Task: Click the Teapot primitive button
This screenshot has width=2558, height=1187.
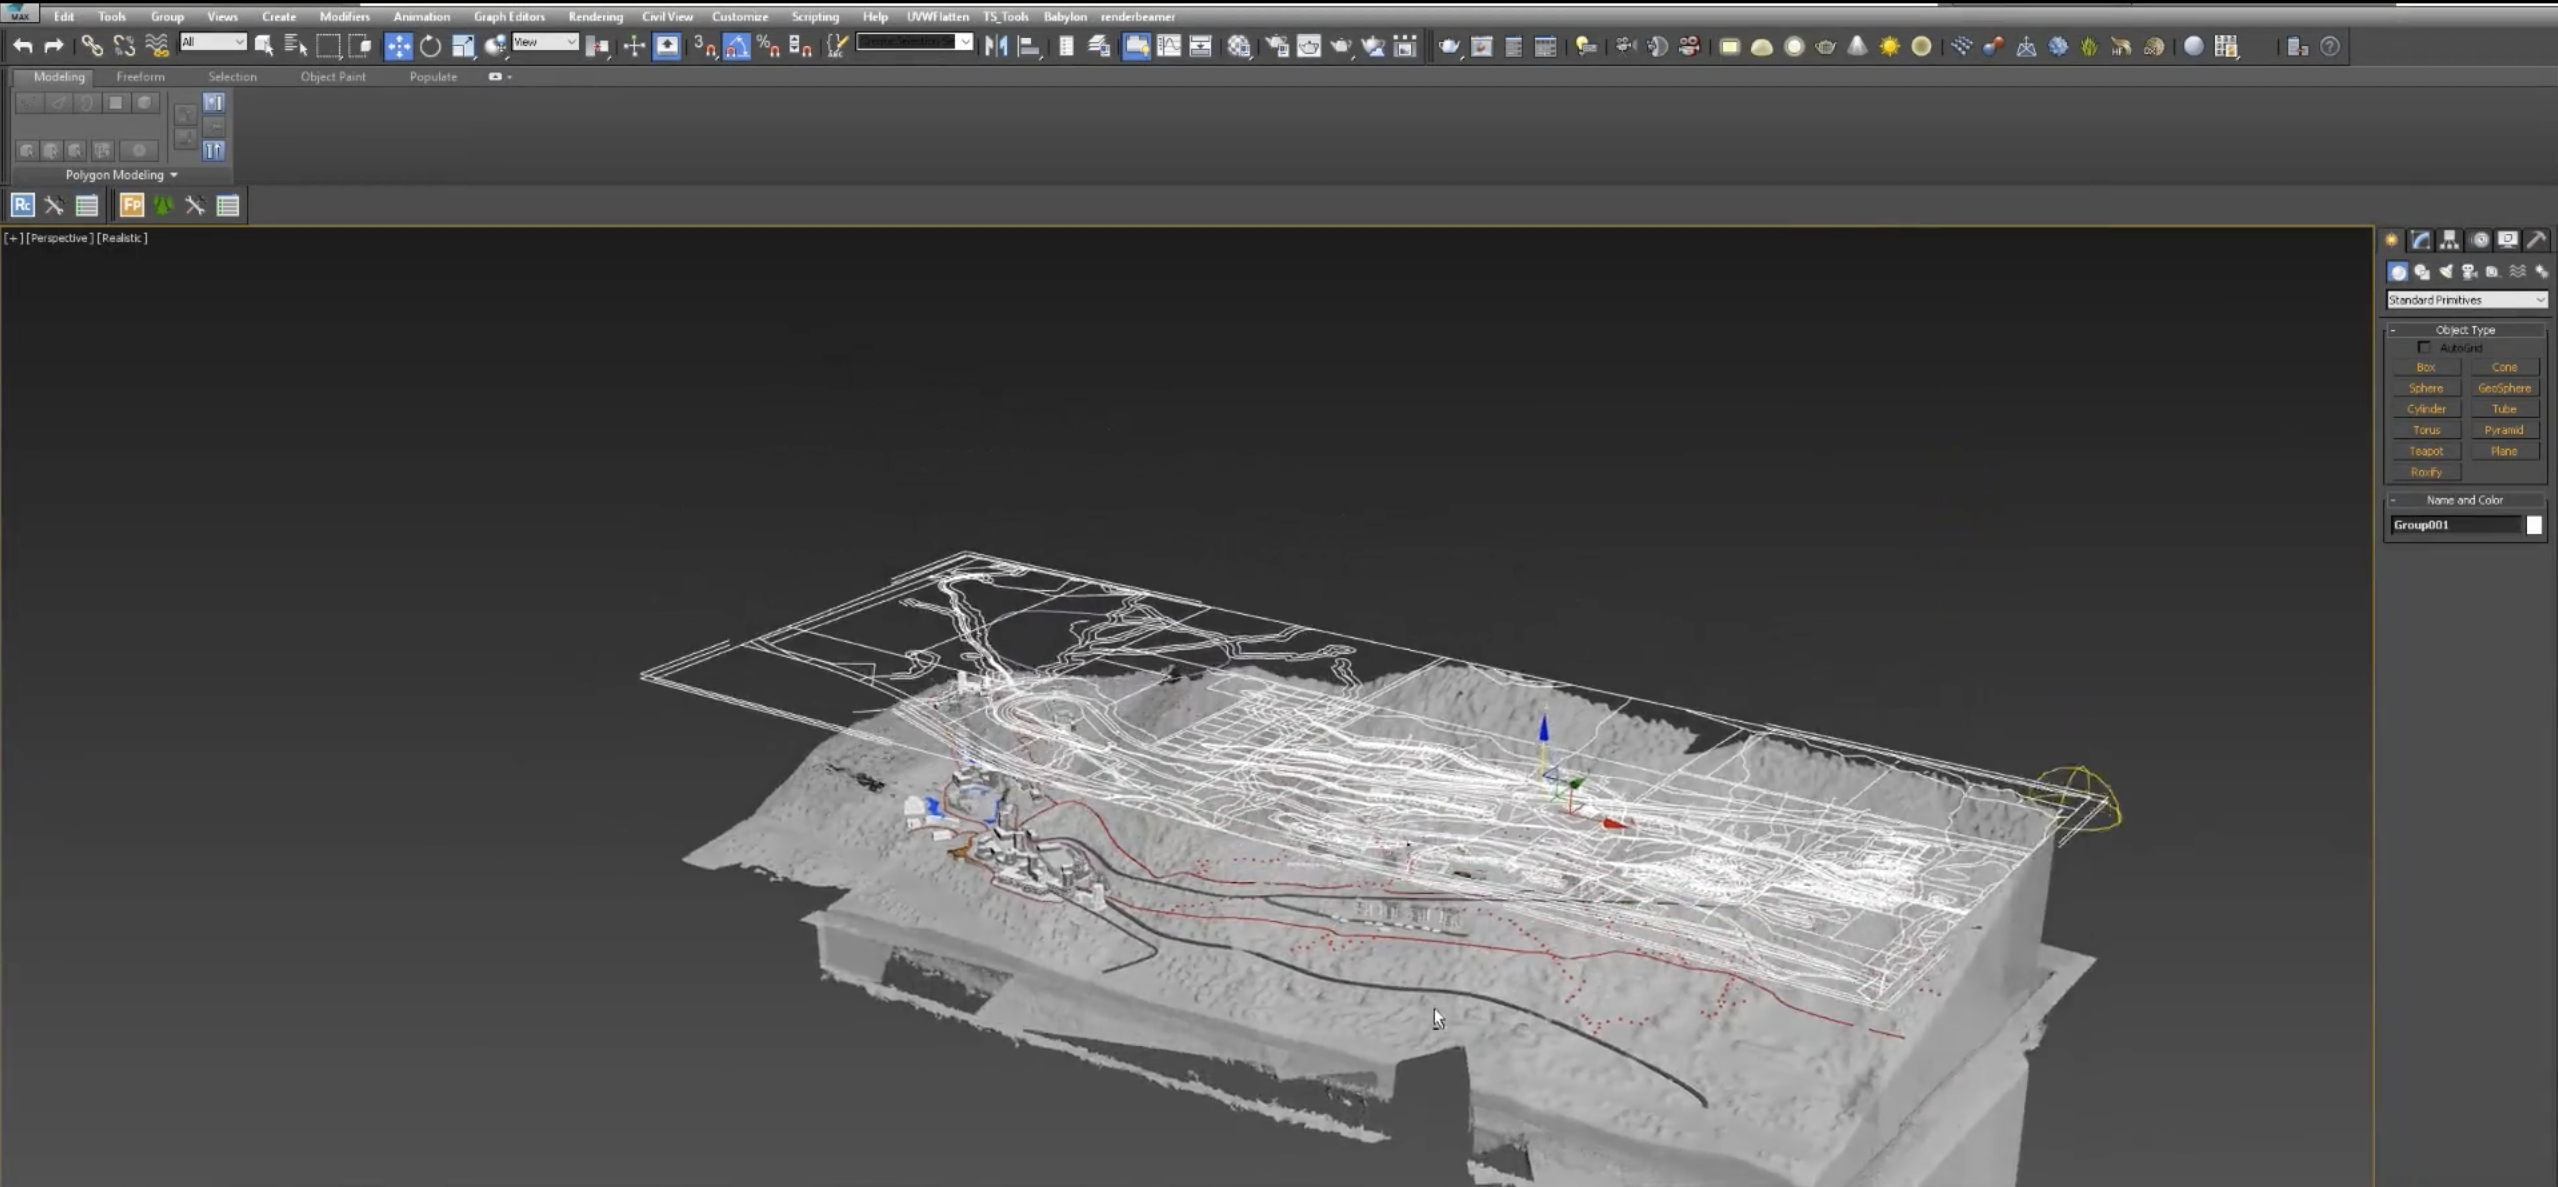Action: [x=2425, y=451]
